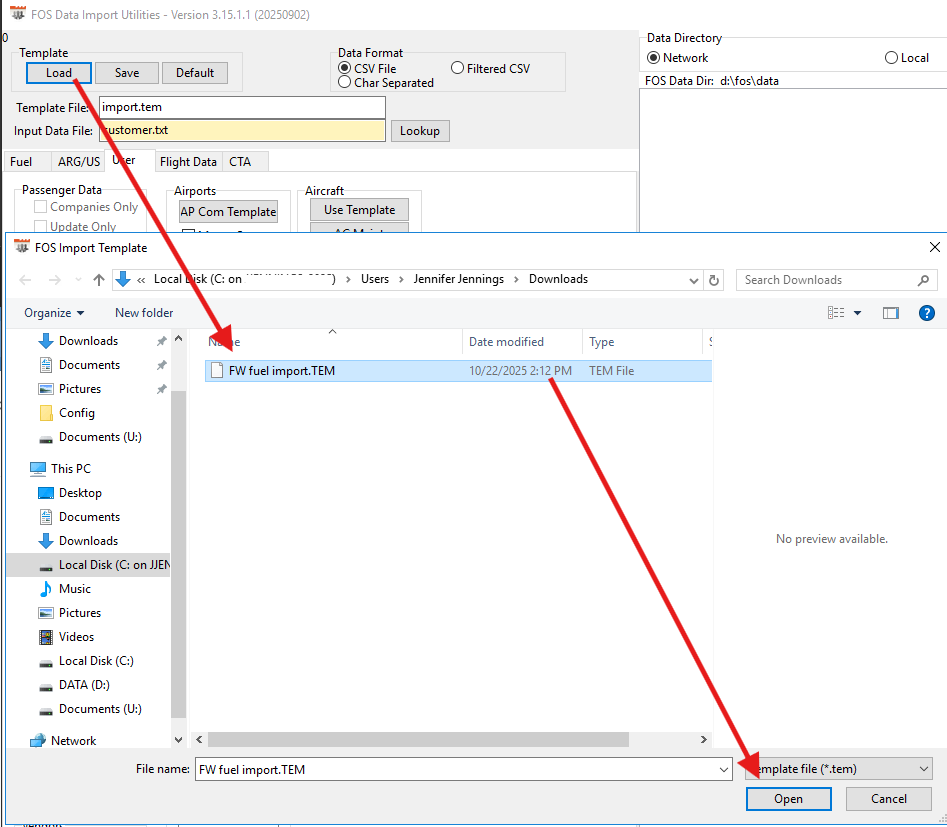The width and height of the screenshot is (947, 827).
Task: Switch to the Flight Data tab
Action: tap(188, 162)
